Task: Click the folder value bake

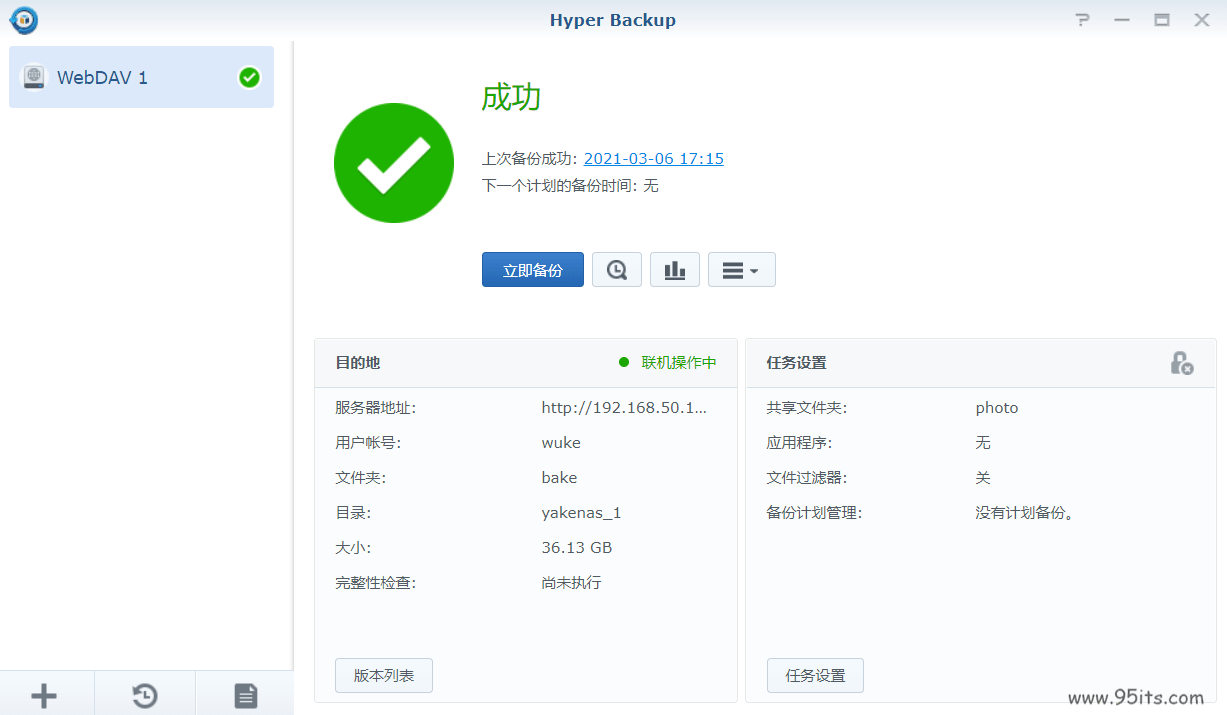Action: (x=560, y=477)
